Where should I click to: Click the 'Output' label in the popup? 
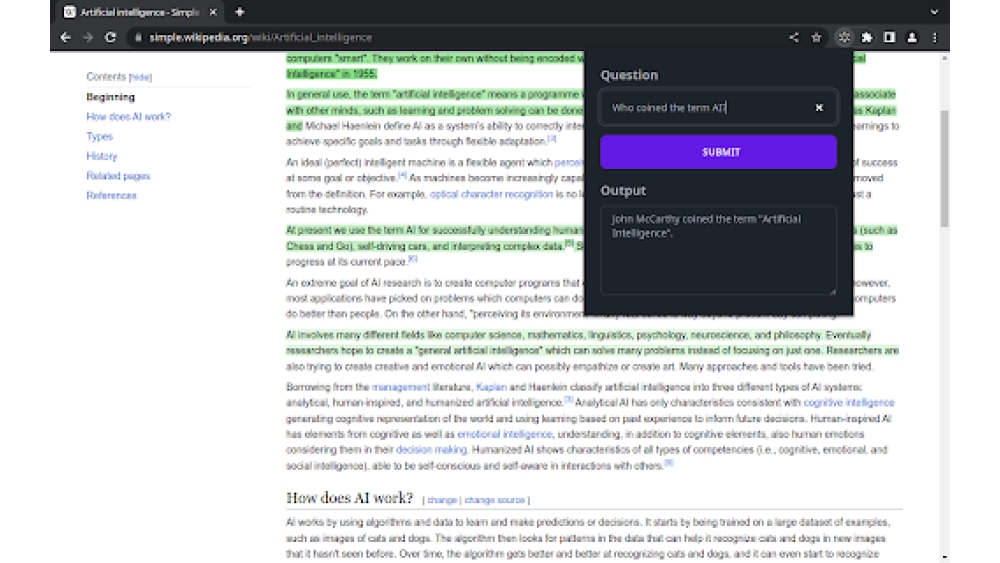click(623, 191)
